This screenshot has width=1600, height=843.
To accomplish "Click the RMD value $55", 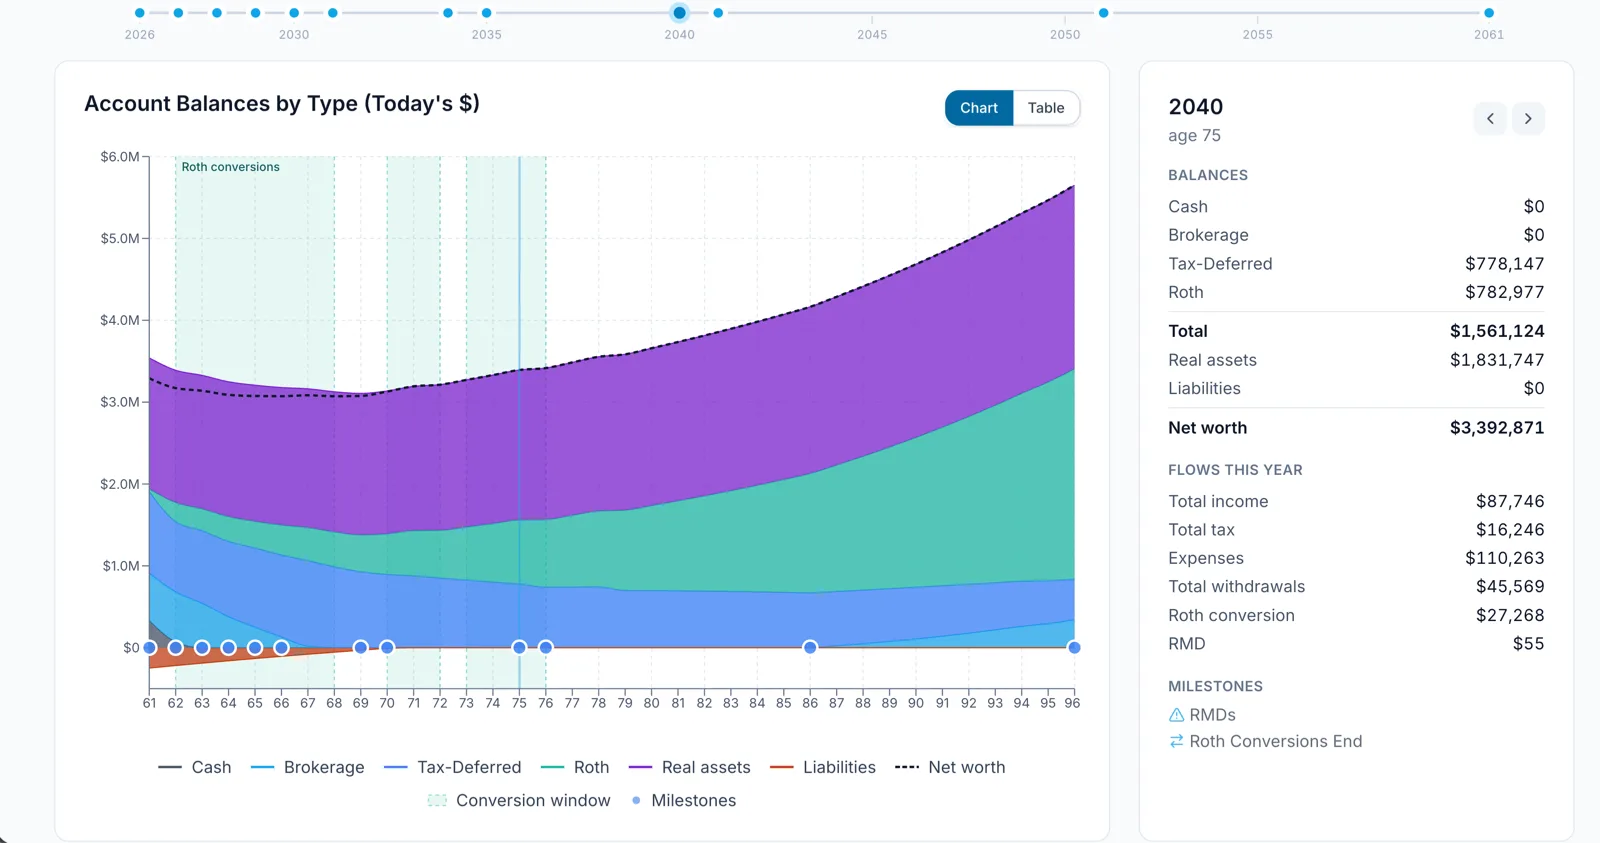I will coord(1528,644).
